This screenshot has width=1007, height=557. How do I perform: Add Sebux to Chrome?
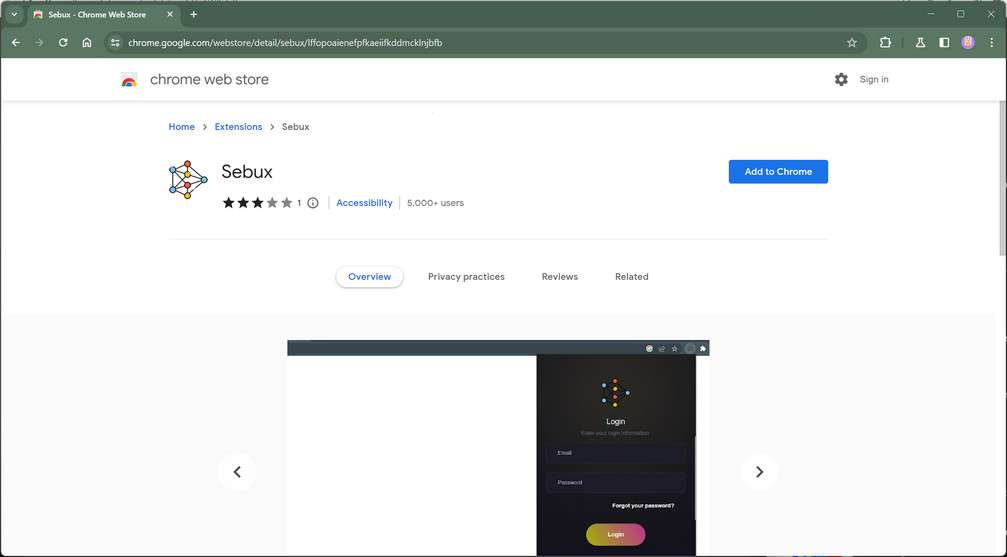click(x=778, y=172)
